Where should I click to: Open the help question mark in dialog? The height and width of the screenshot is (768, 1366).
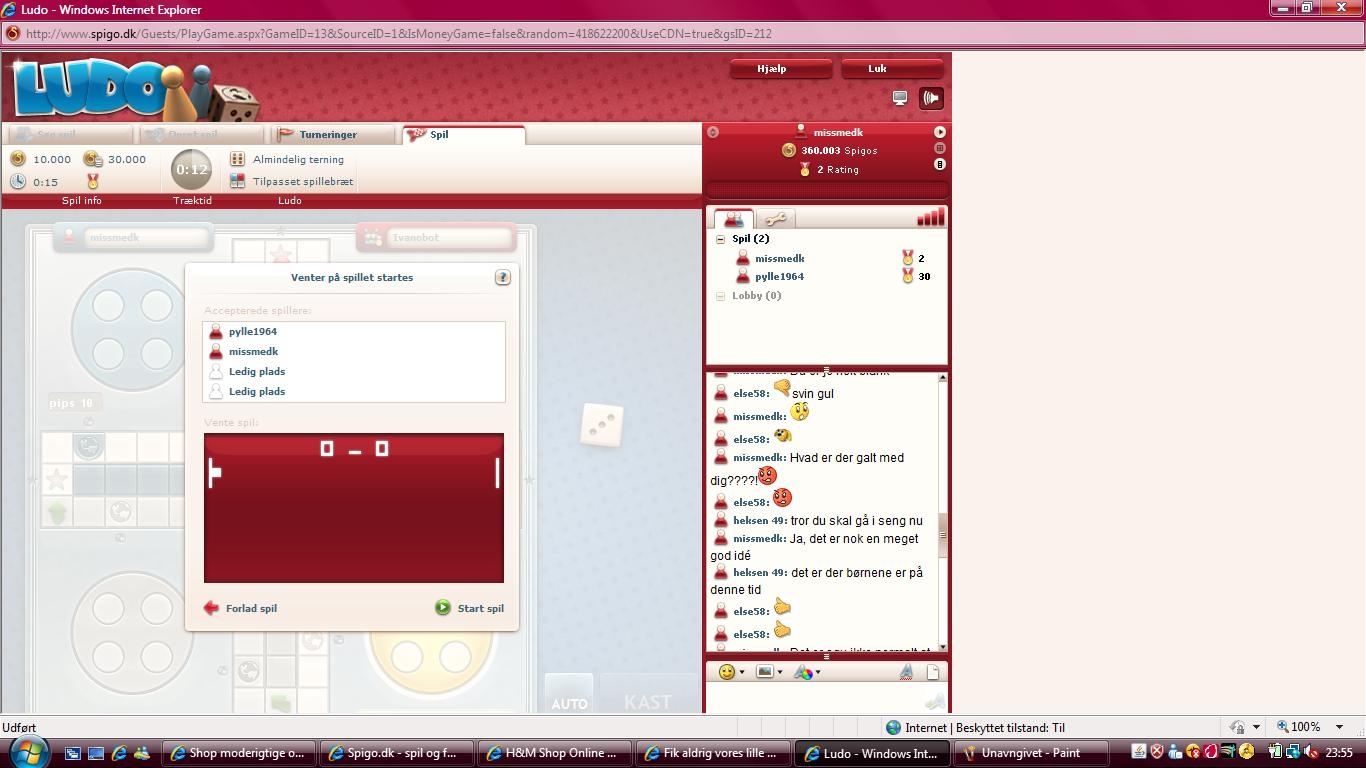click(502, 278)
